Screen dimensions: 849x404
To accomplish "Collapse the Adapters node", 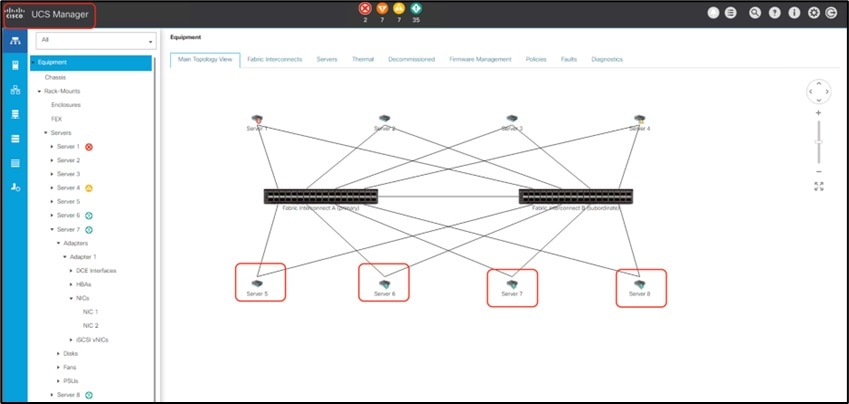I will coord(58,243).
